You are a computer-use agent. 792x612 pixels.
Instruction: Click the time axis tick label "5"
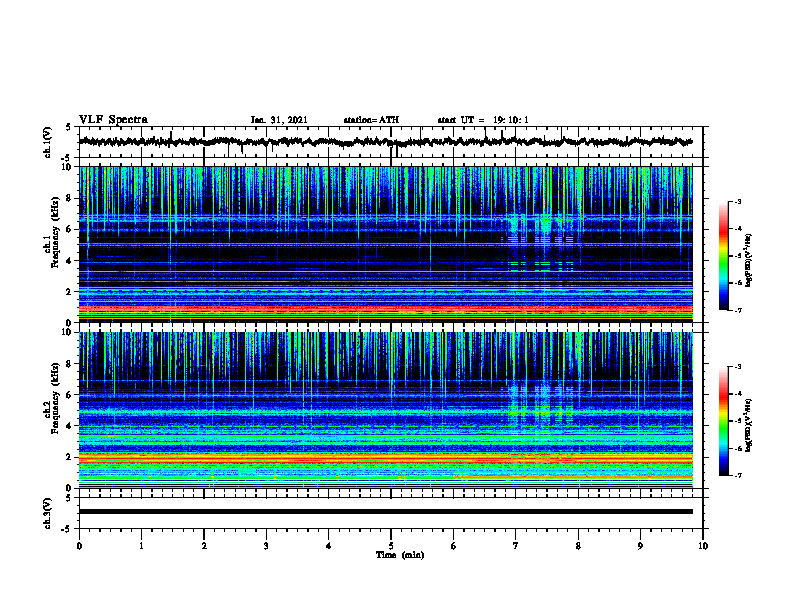pos(391,546)
